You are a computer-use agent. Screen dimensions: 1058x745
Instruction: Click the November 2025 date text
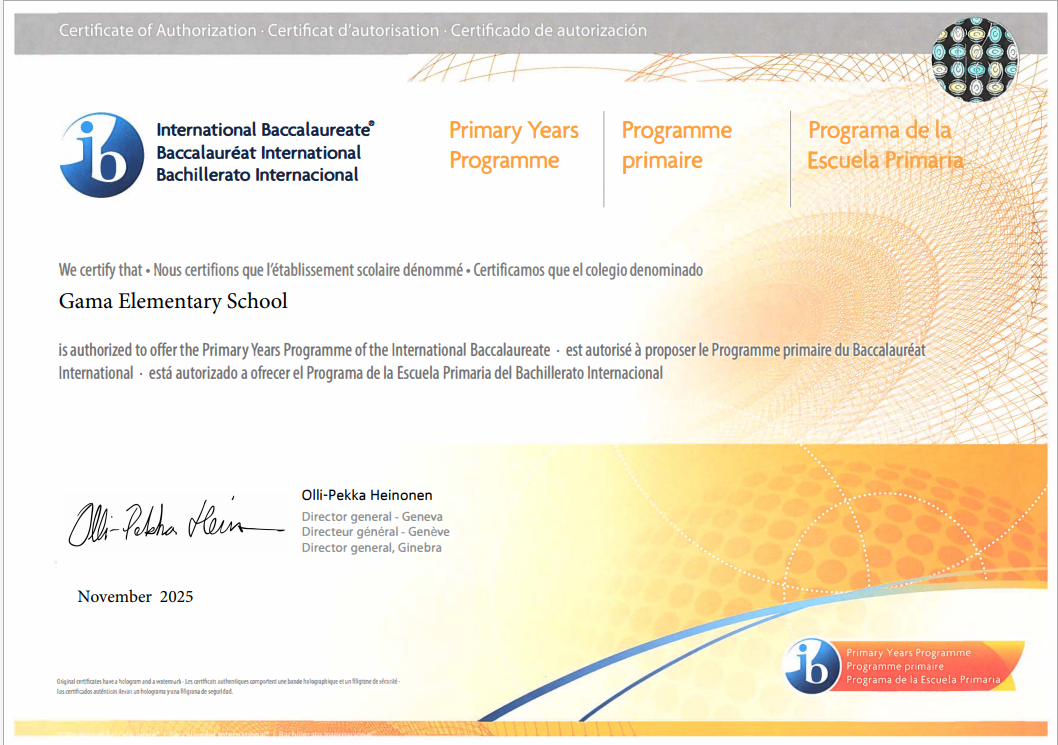[x=135, y=597]
